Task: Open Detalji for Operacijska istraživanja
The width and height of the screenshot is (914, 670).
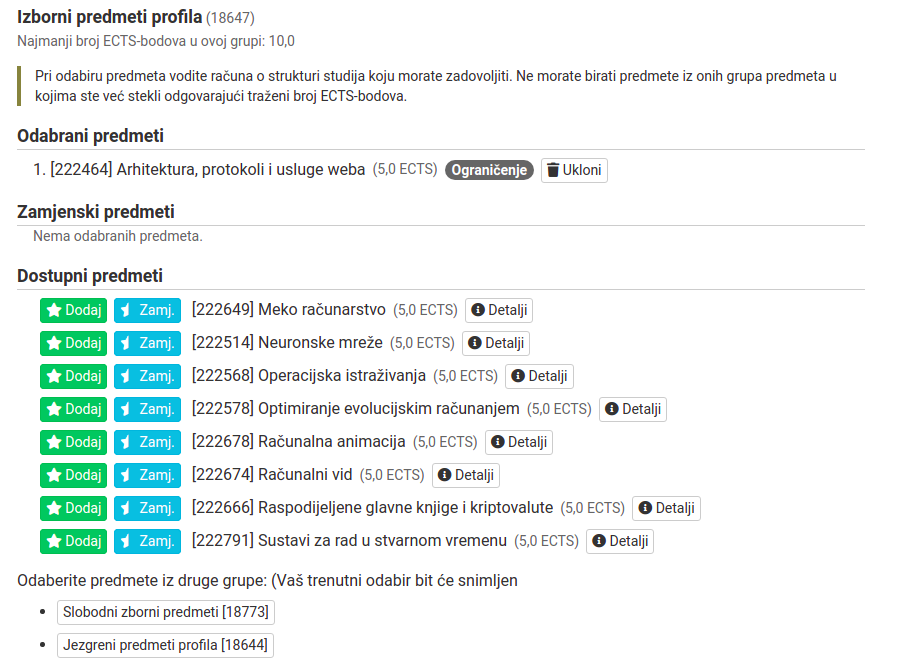Action: coord(540,376)
